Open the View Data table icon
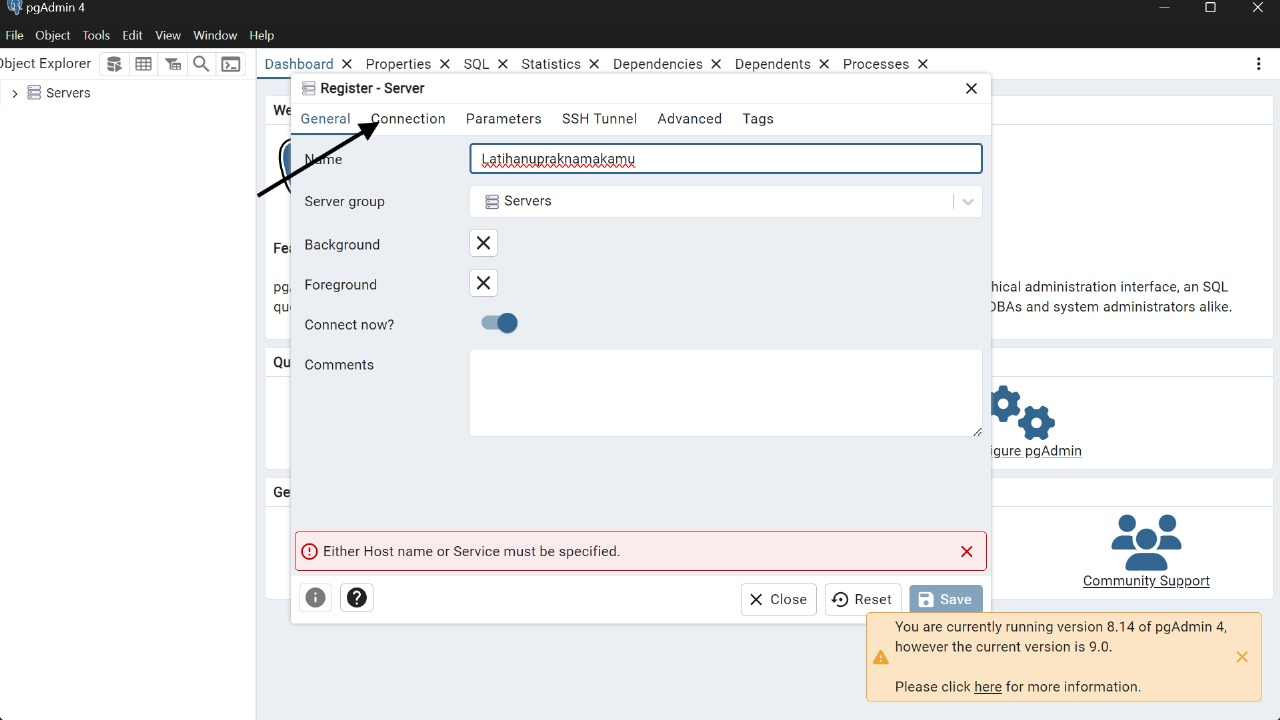 [x=144, y=64]
